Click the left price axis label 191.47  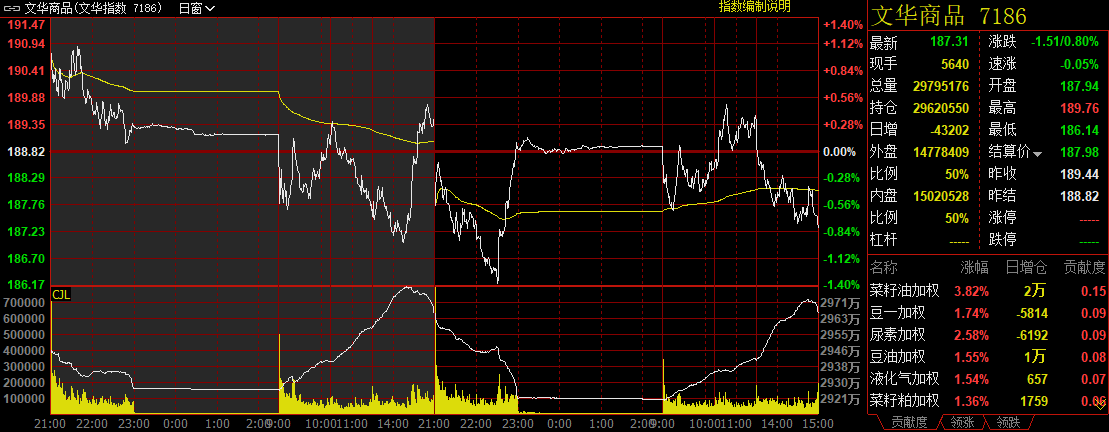pos(25,24)
